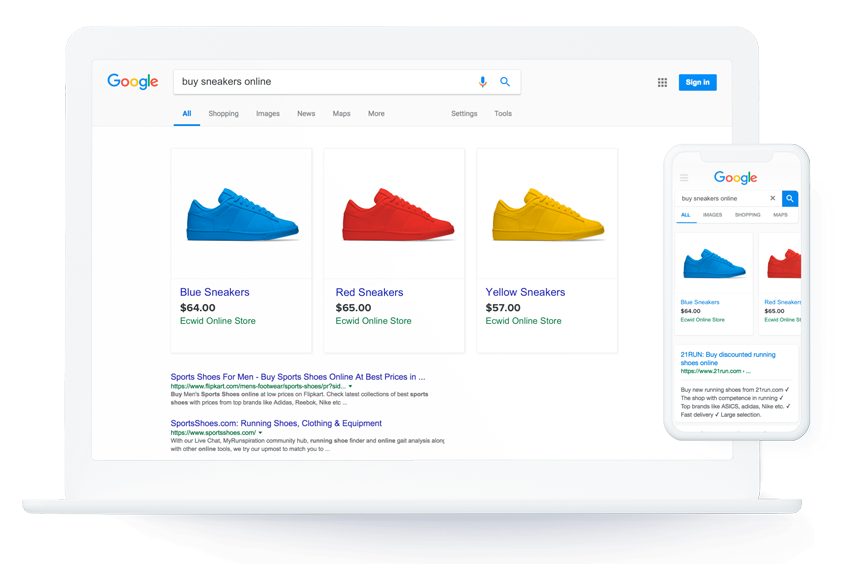Click the $64.00 price on laptop
The image size is (850, 564).
[x=197, y=307]
